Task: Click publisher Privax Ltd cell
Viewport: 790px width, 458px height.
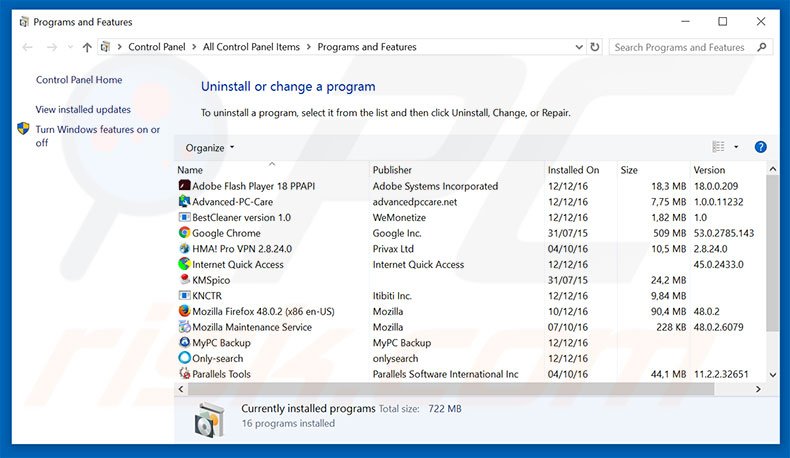Action: (393, 248)
